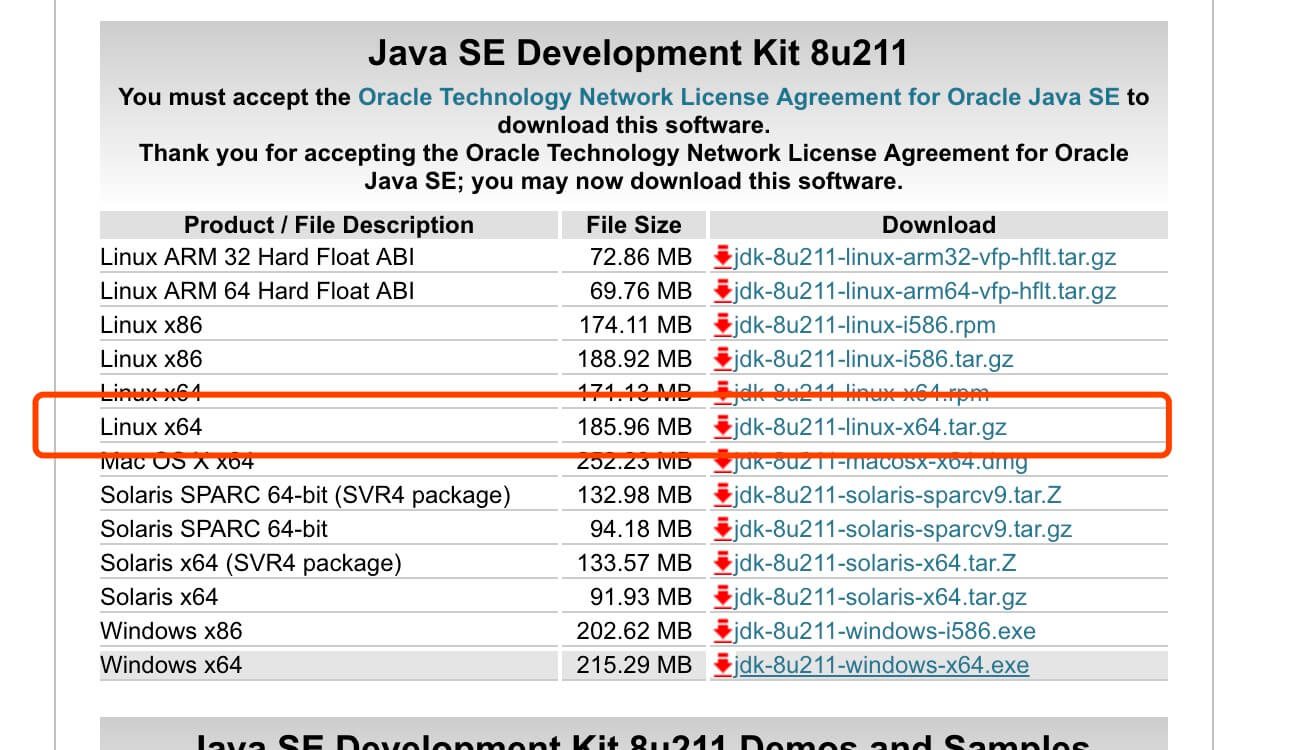Click the 202.62 MB file size cell
The width and height of the screenshot is (1304, 750).
[x=635, y=632]
